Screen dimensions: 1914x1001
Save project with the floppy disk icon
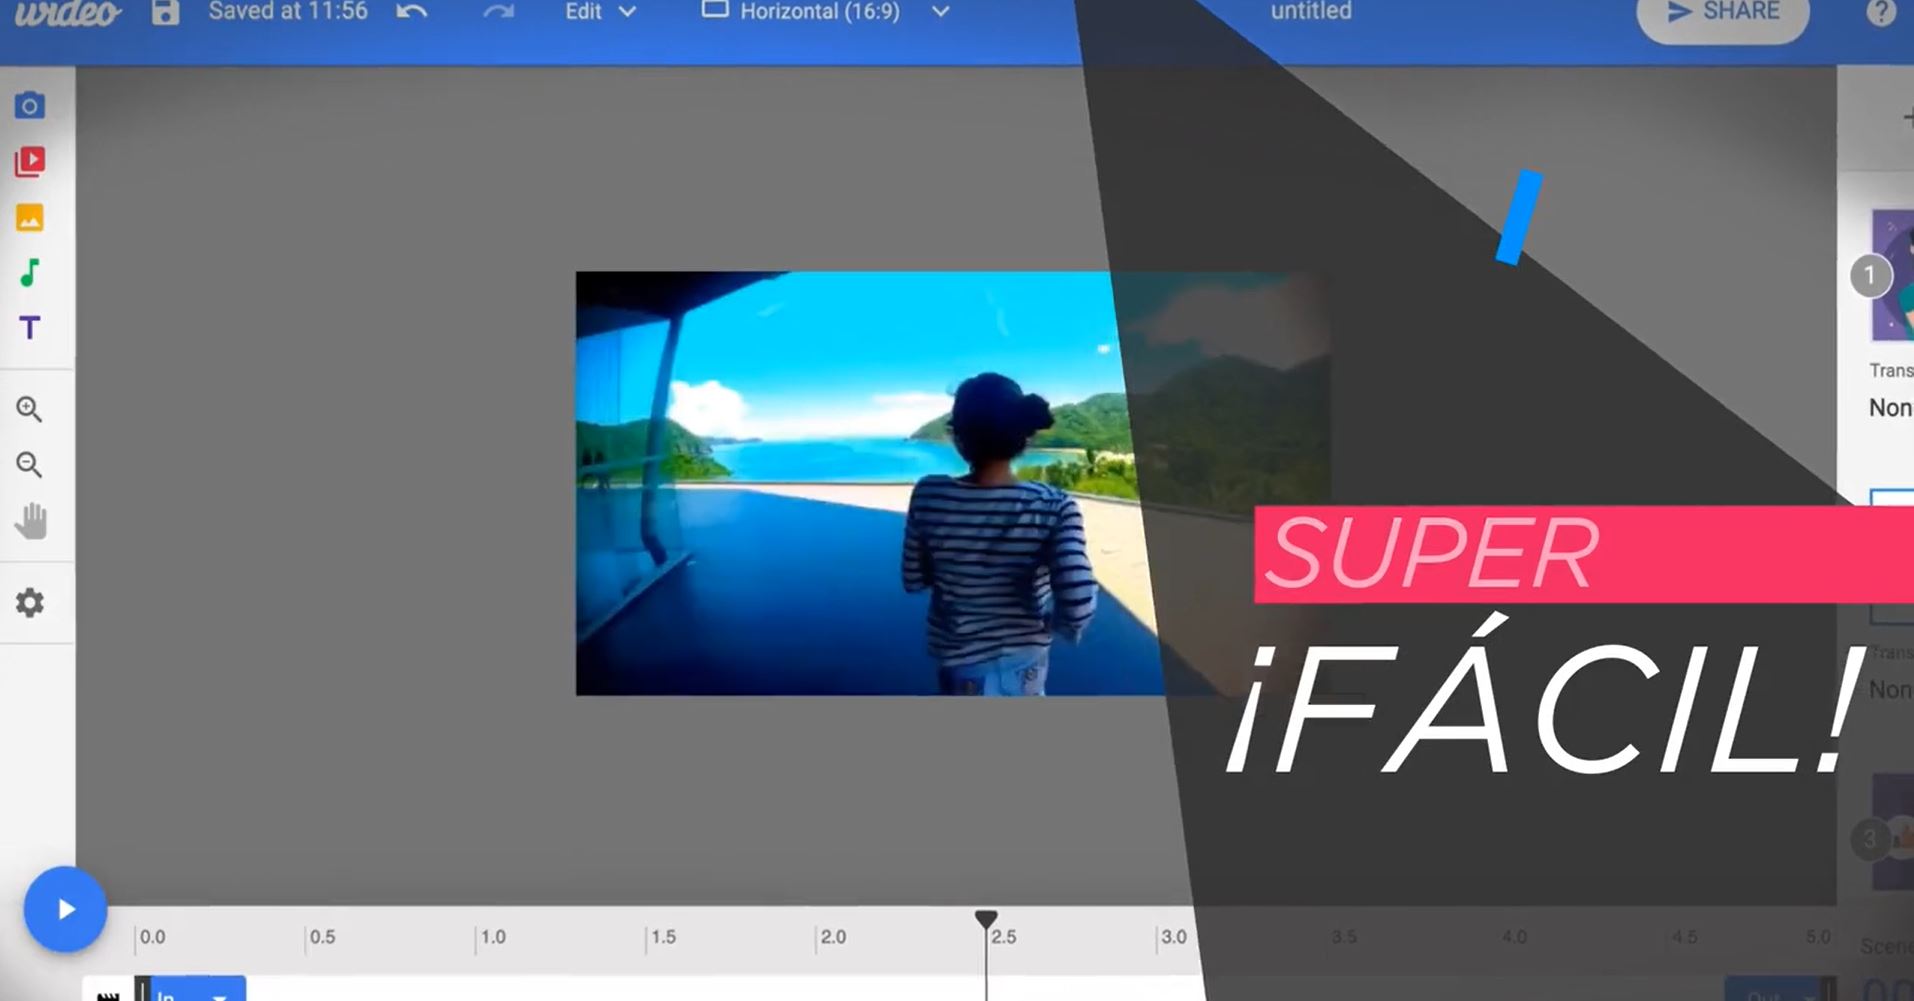165,12
